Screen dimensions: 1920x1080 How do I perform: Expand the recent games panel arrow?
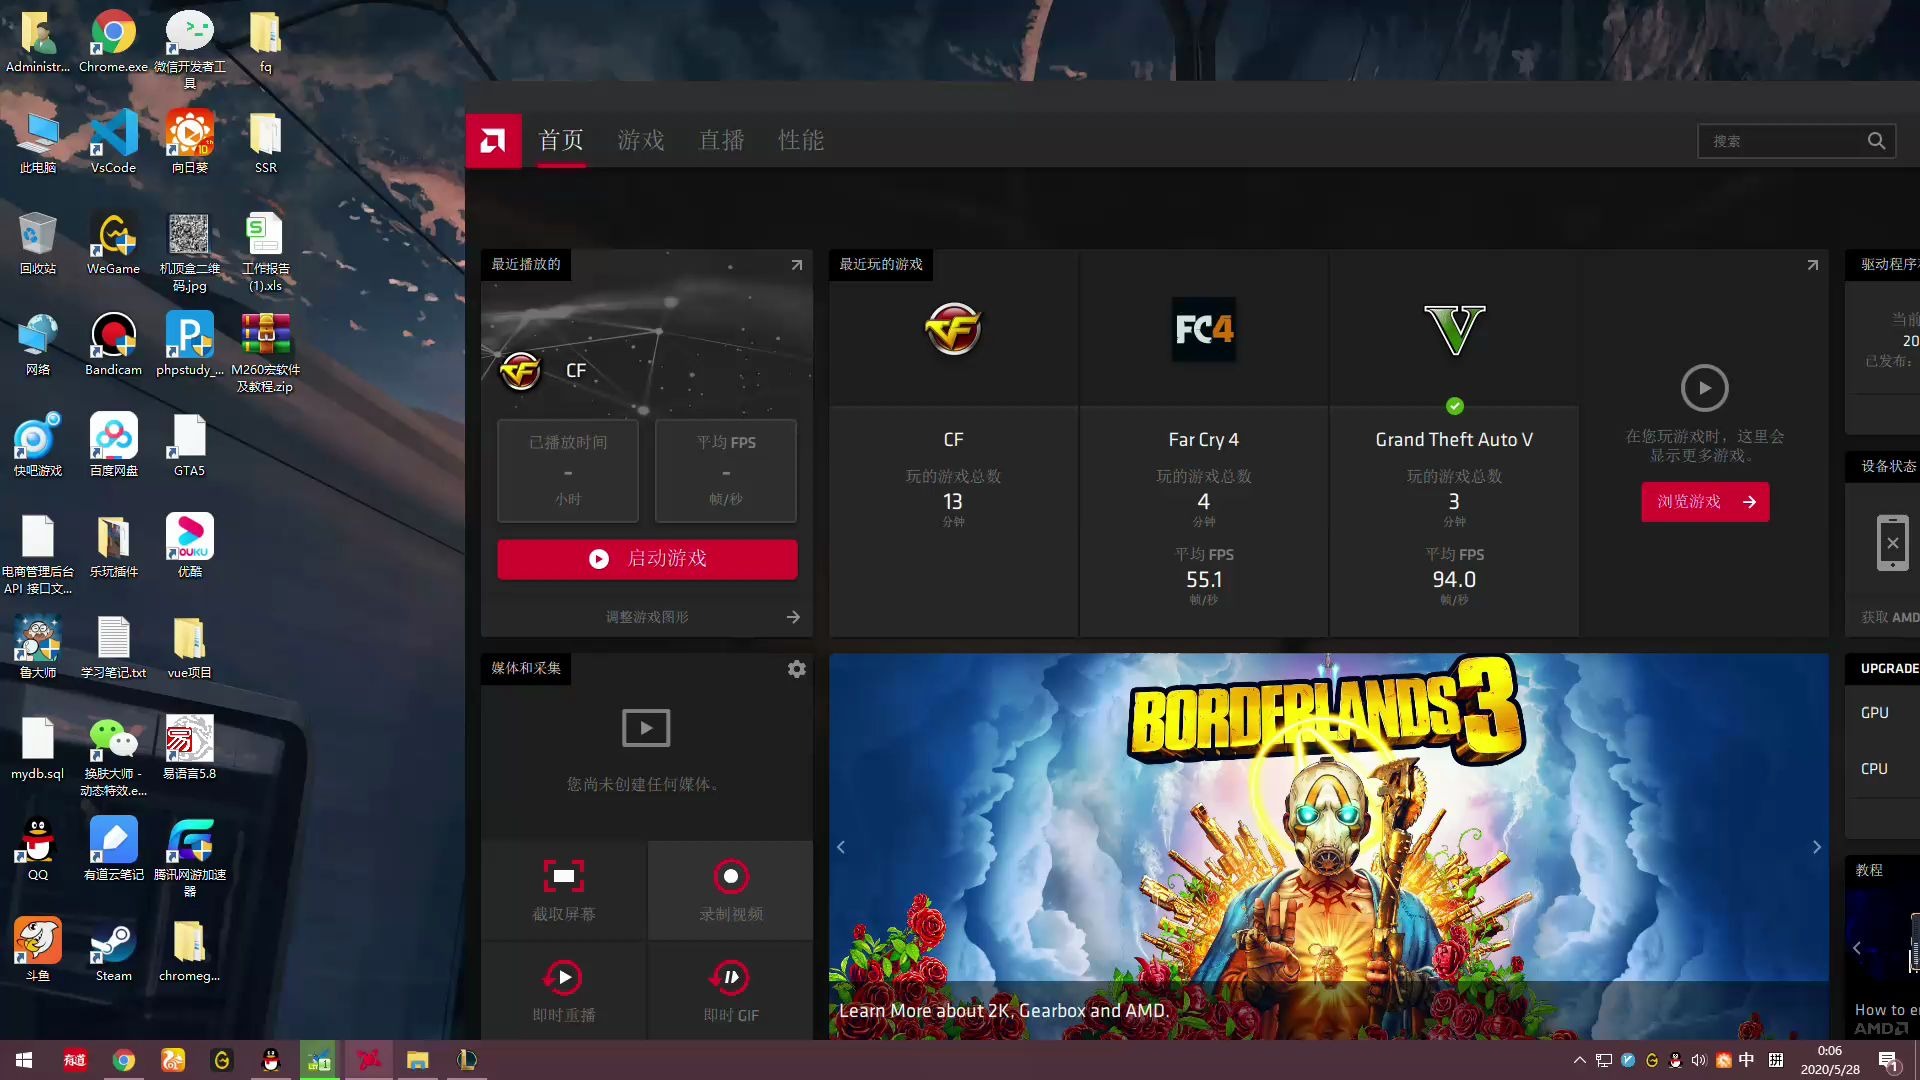coord(1812,265)
